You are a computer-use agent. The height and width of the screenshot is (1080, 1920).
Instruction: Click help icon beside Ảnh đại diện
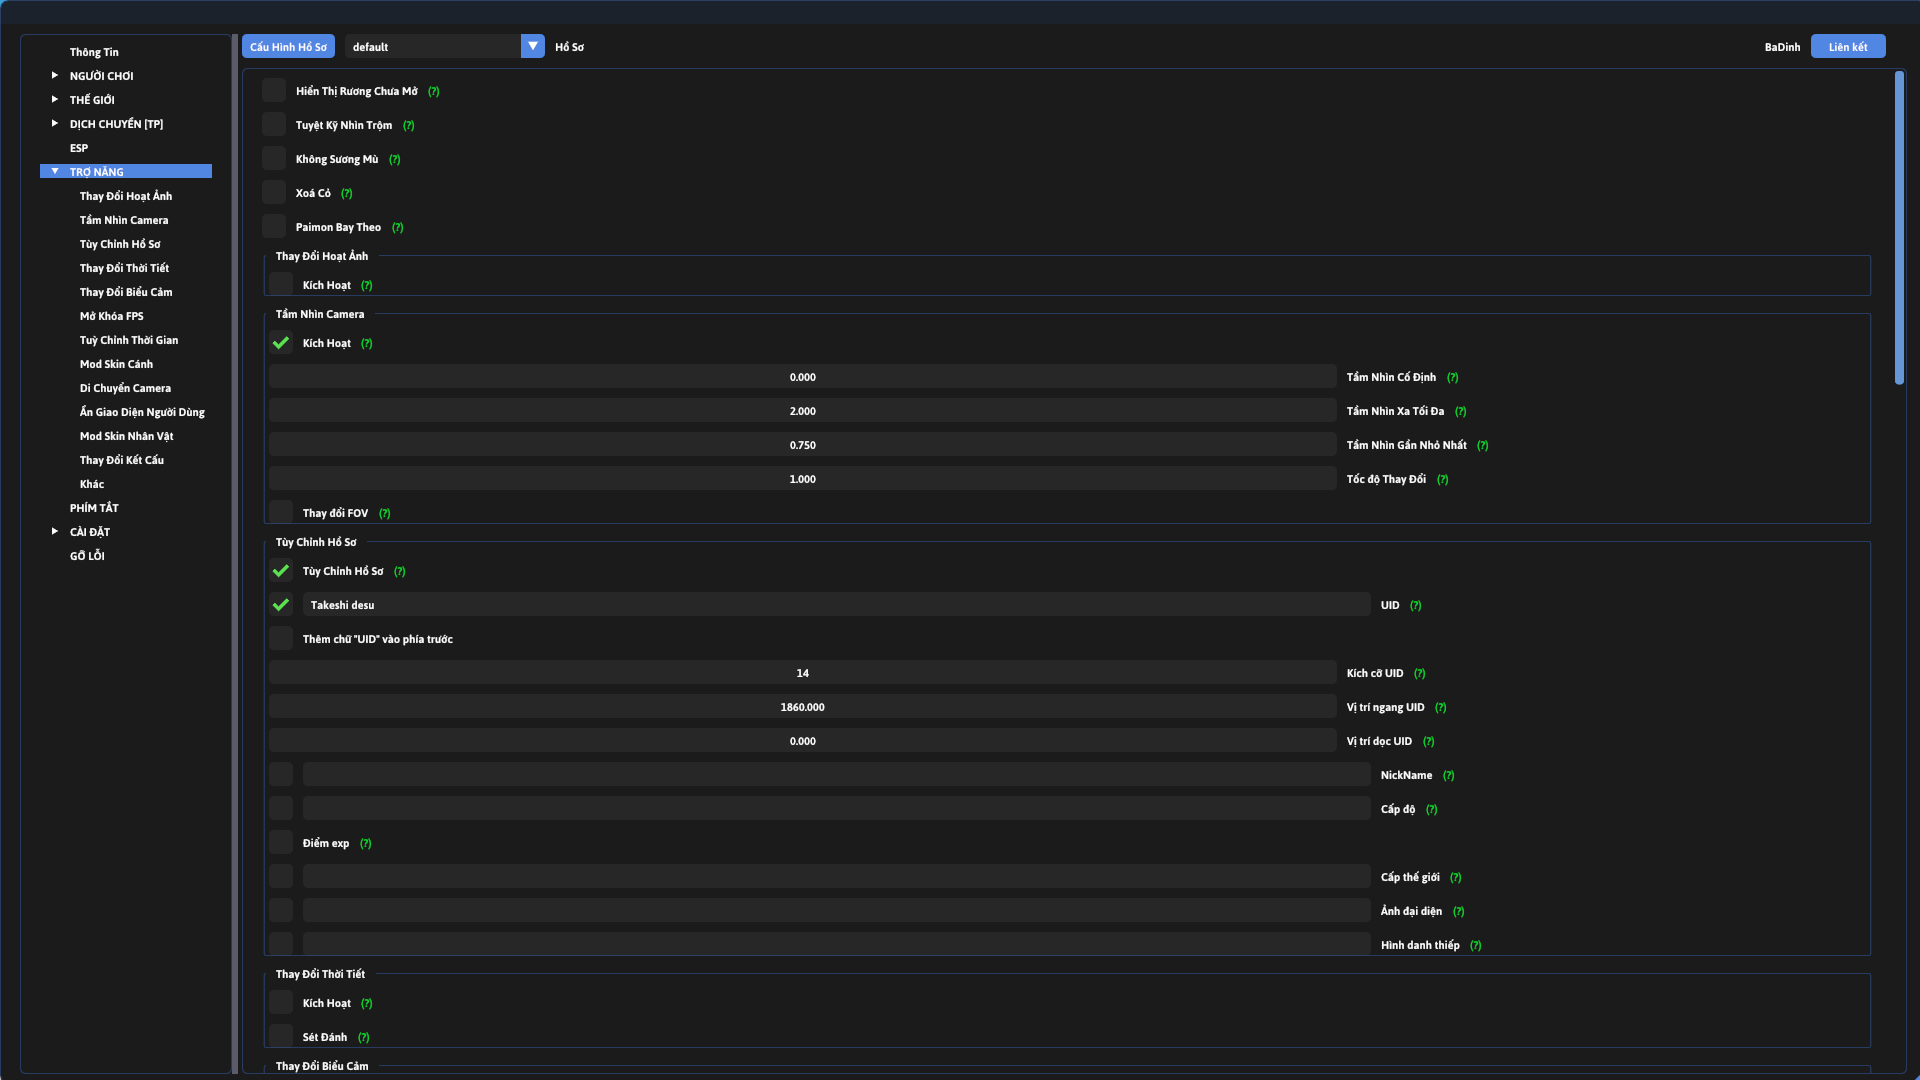coord(1458,912)
